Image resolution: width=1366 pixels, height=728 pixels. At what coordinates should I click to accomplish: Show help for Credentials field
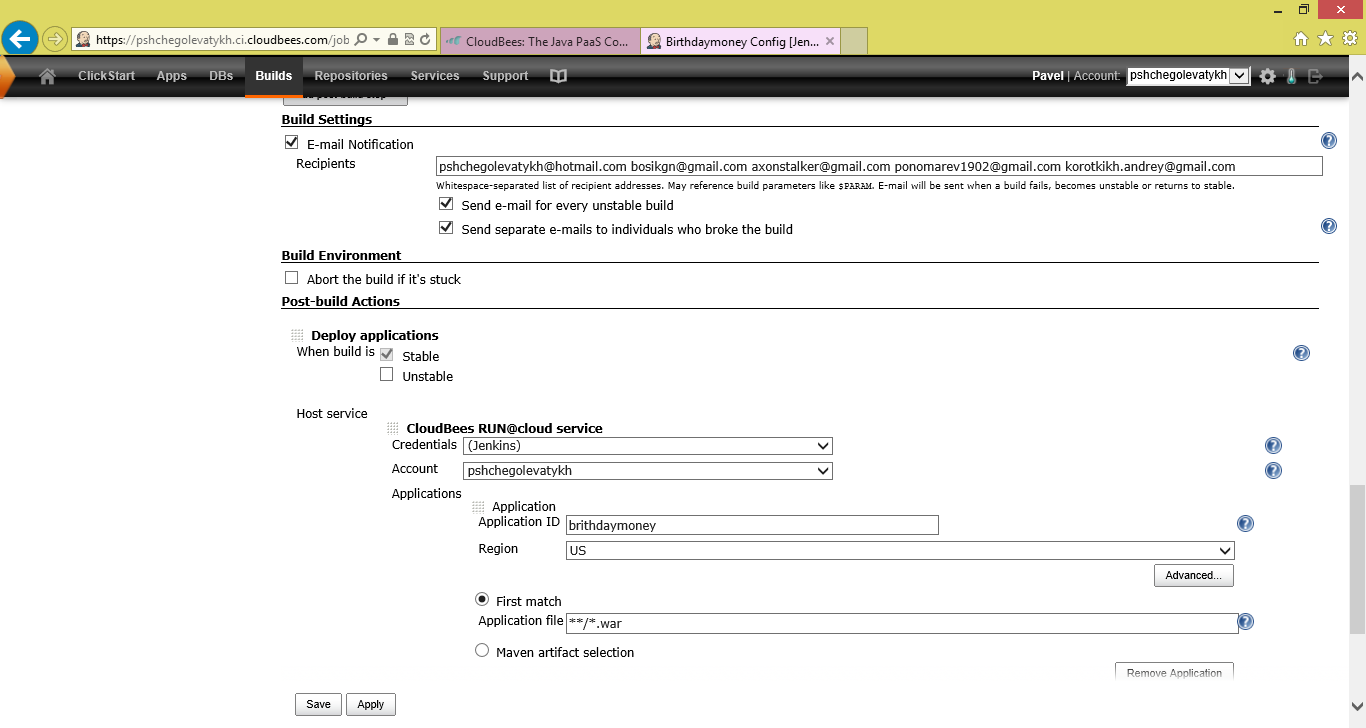click(x=1273, y=446)
